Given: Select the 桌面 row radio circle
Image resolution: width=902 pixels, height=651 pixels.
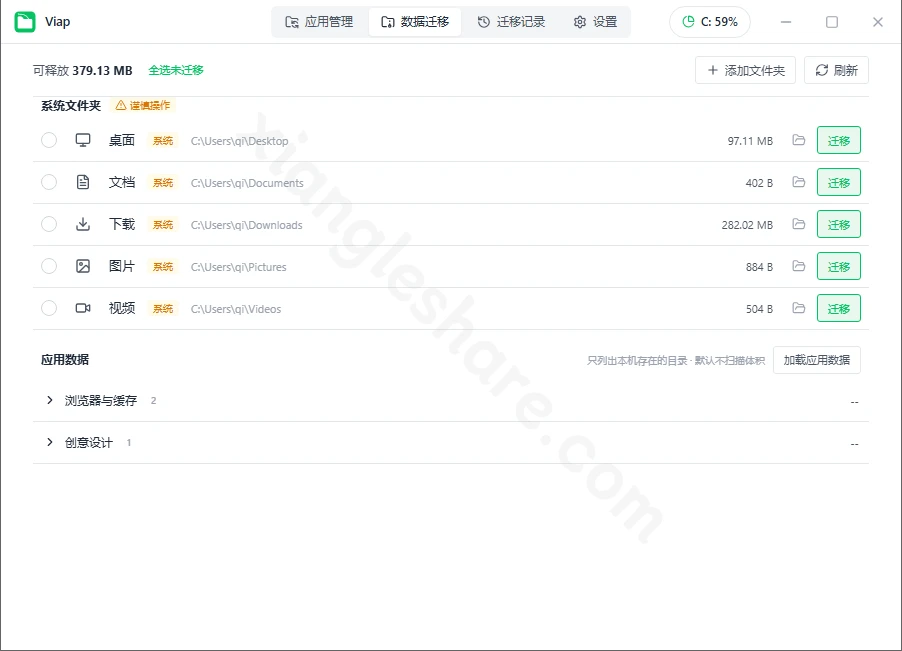Looking at the screenshot, I should tap(49, 140).
